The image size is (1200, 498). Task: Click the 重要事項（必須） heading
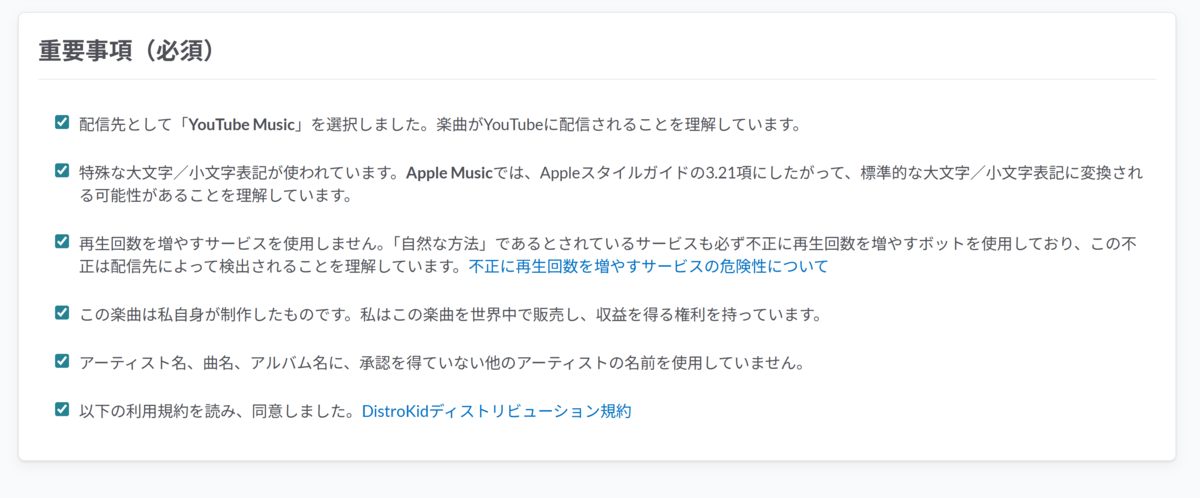(127, 51)
